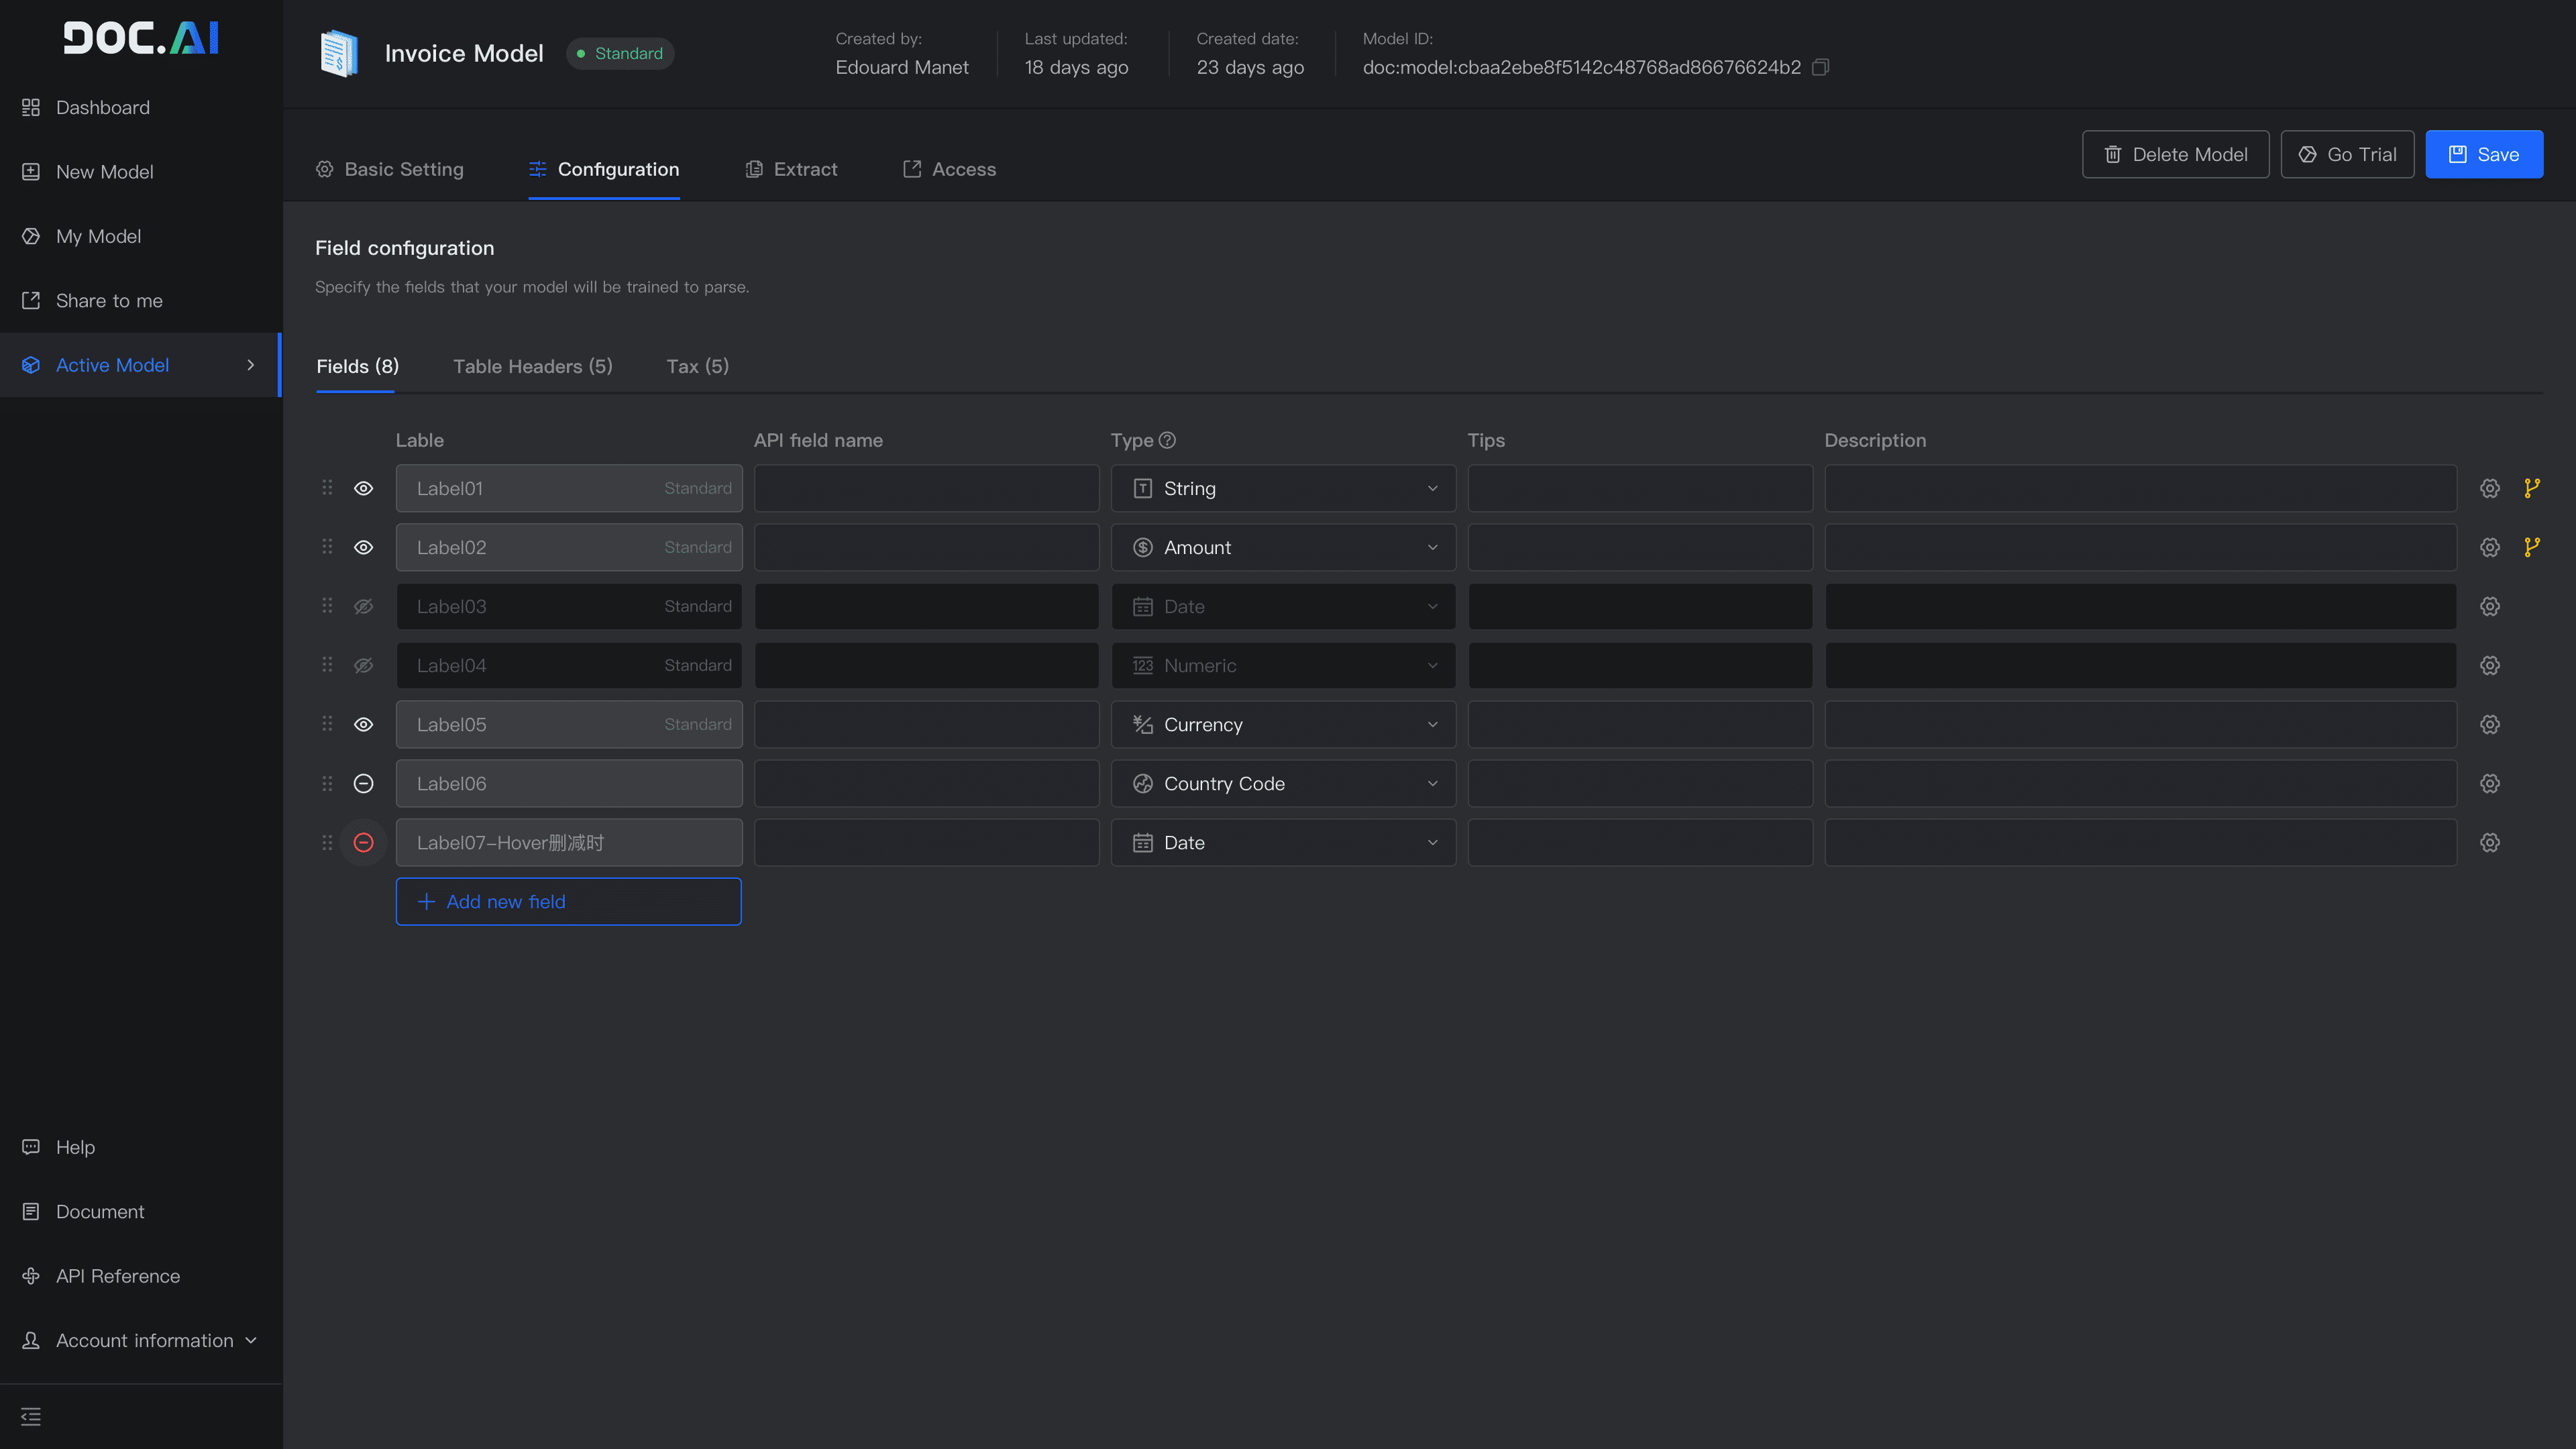This screenshot has width=2576, height=1449.
Task: Open the String type dropdown for Label01
Action: pyautogui.click(x=1283, y=488)
